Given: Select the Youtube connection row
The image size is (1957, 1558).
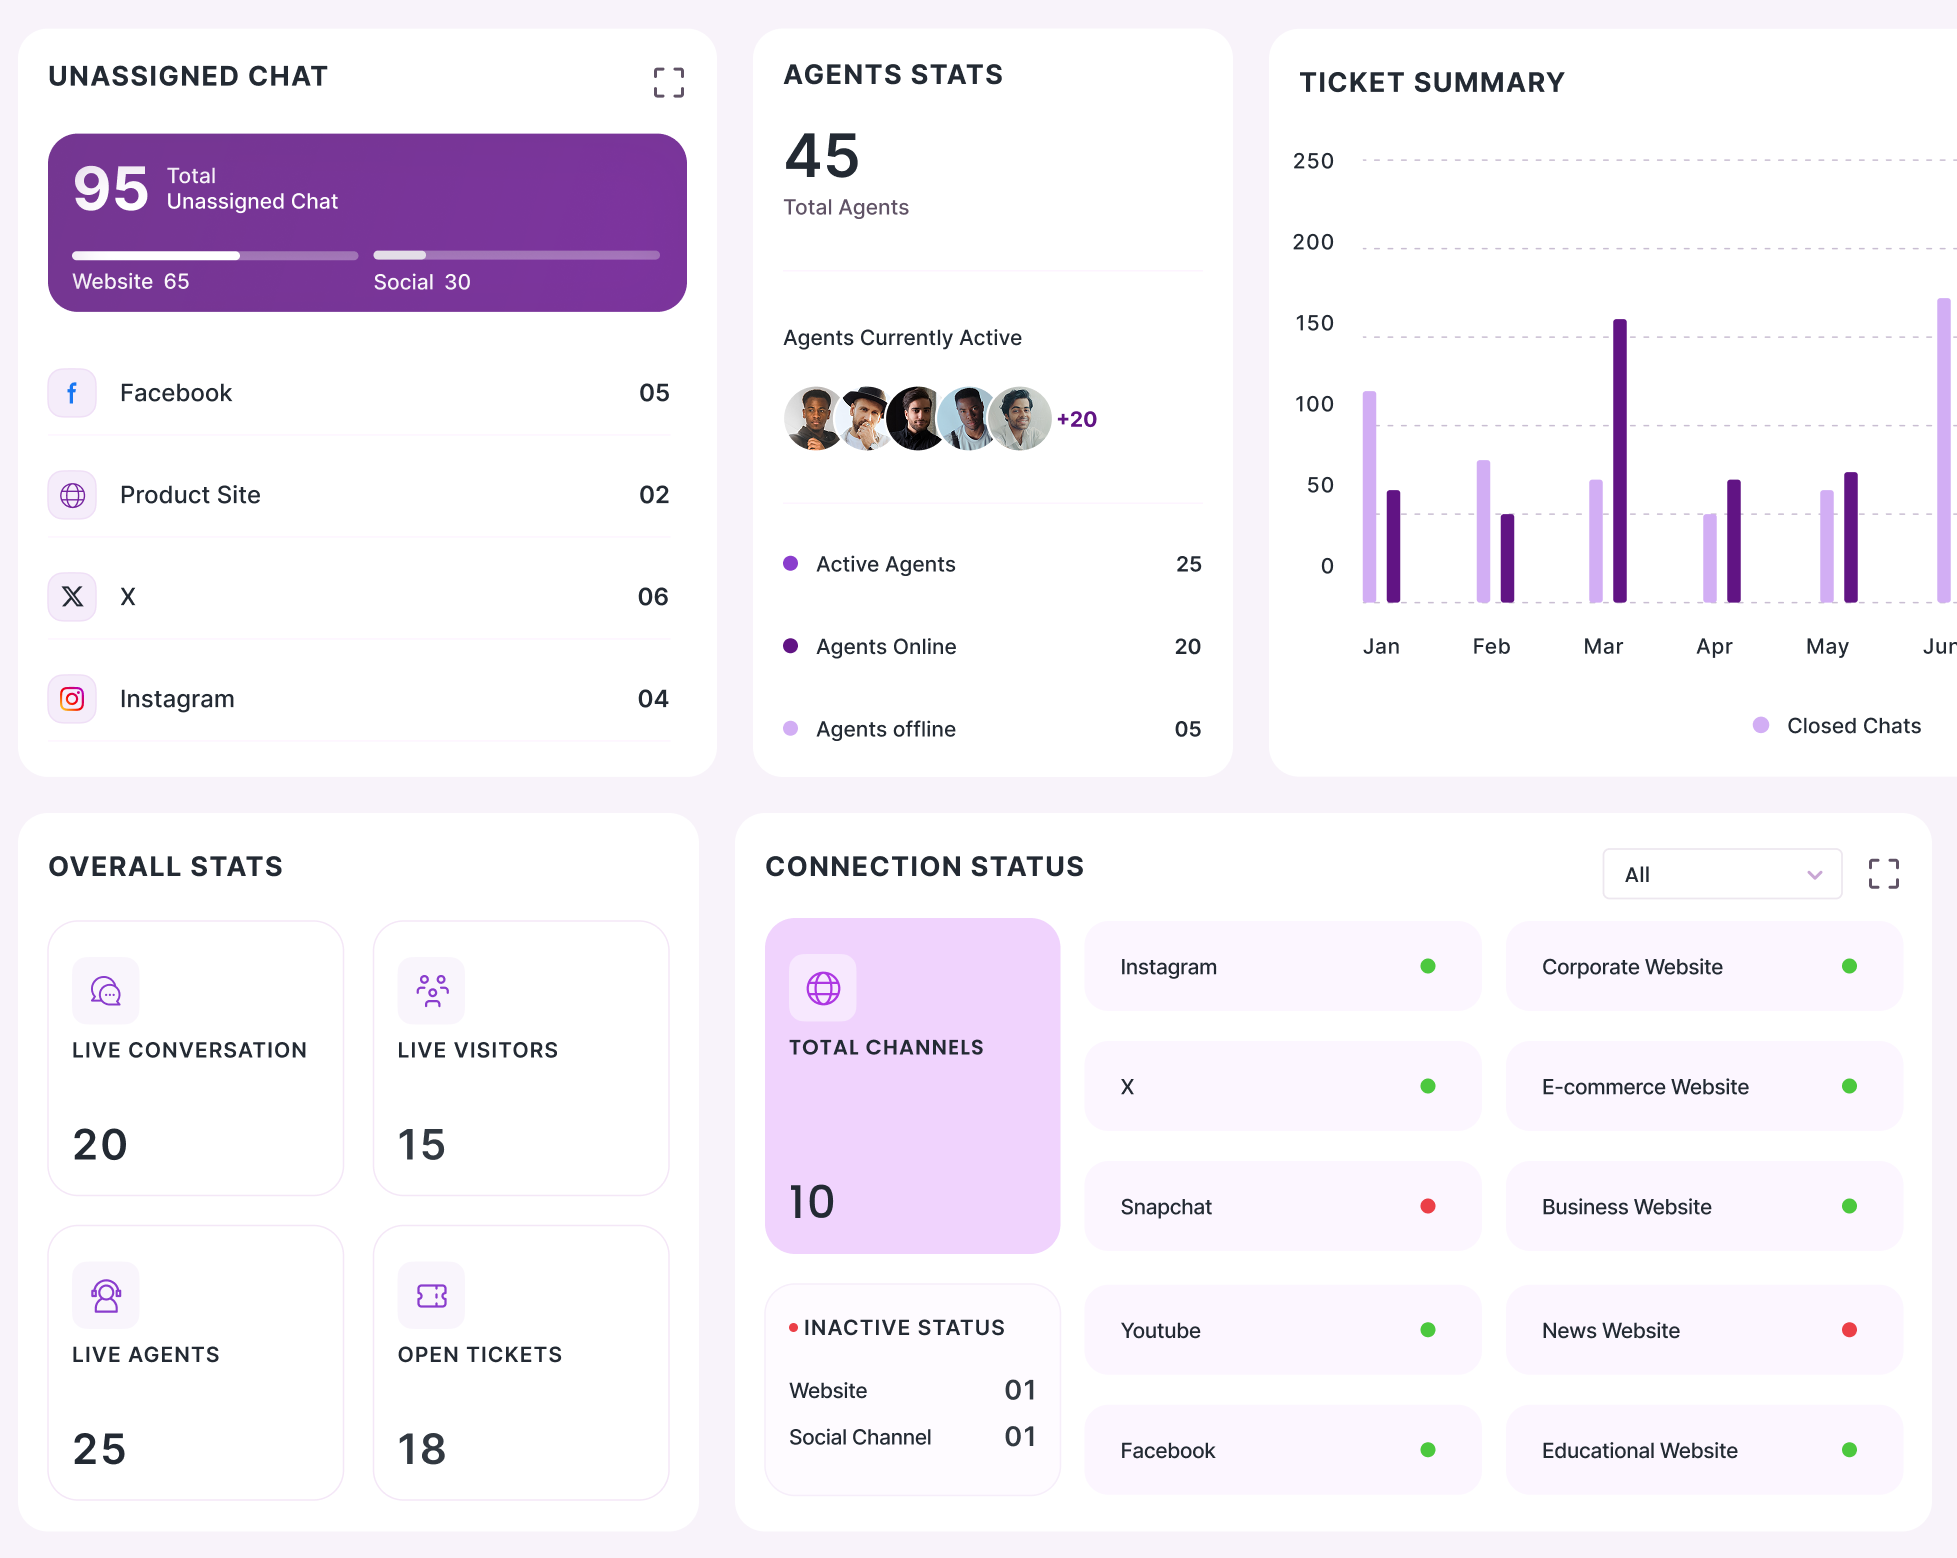Looking at the screenshot, I should 1281,1330.
